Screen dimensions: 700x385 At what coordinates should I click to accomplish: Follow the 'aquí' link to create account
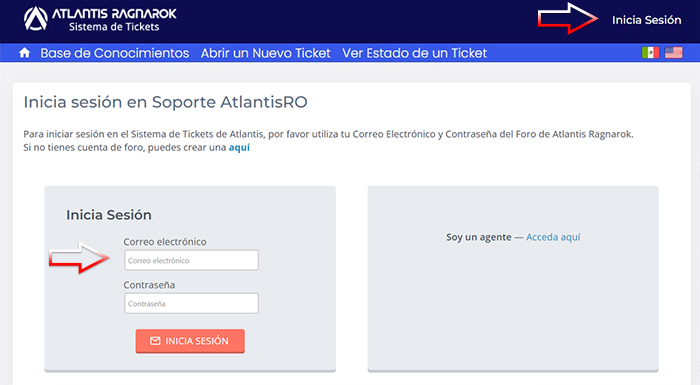[x=239, y=147]
